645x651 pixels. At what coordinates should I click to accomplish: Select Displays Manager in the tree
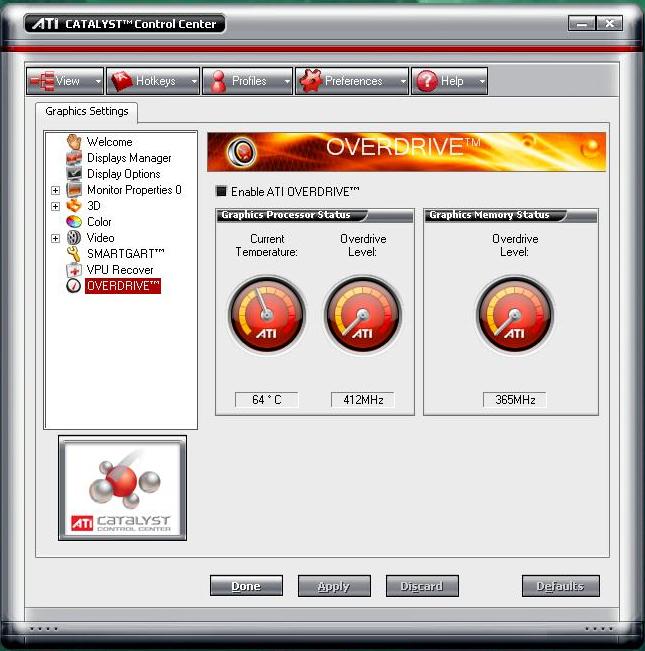129,158
